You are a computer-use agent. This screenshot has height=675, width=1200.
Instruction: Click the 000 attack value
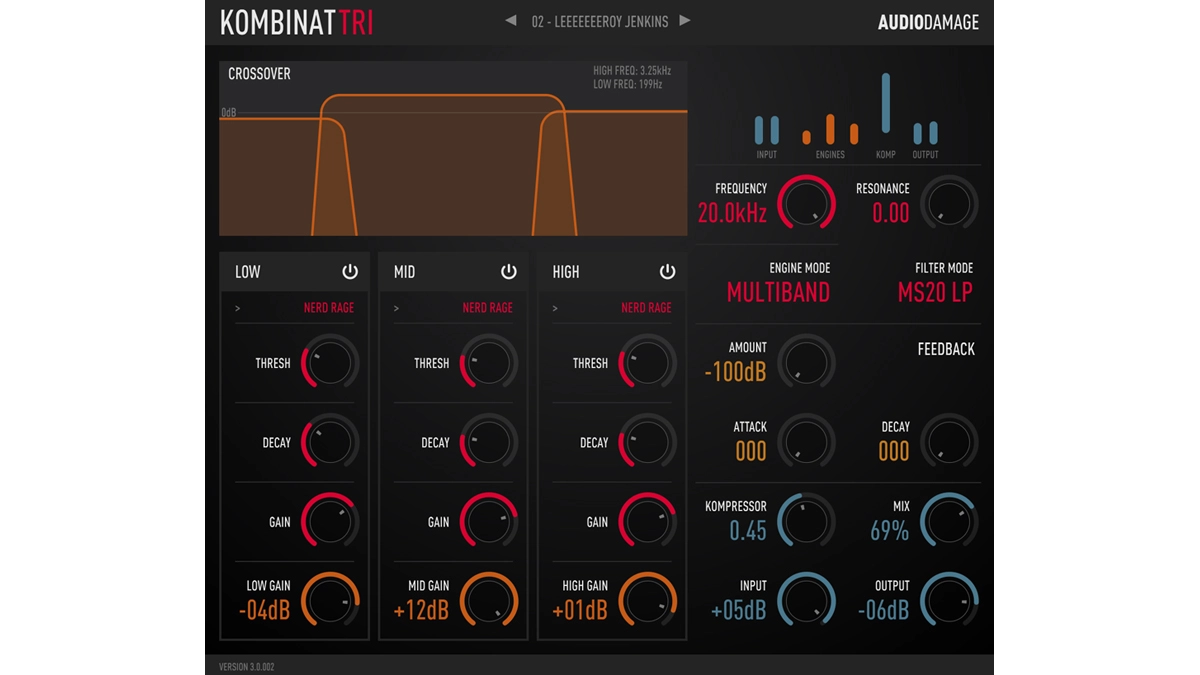point(751,451)
